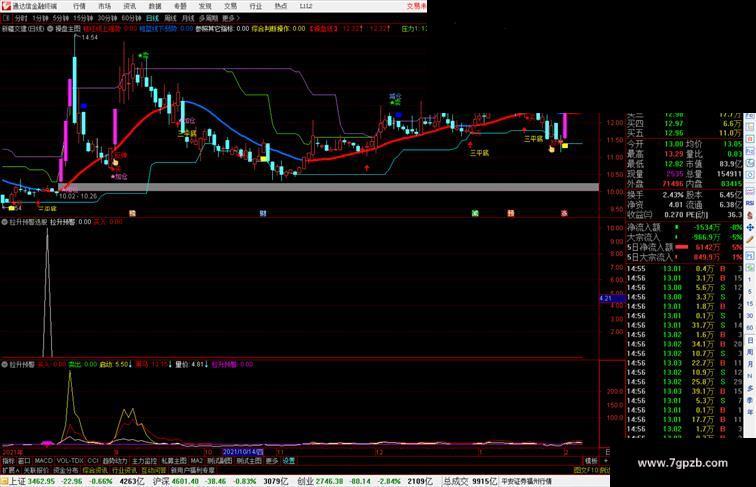Select the 30 minute shortcut in sidebar
The width and height of the screenshot is (756, 487).
tap(750, 316)
